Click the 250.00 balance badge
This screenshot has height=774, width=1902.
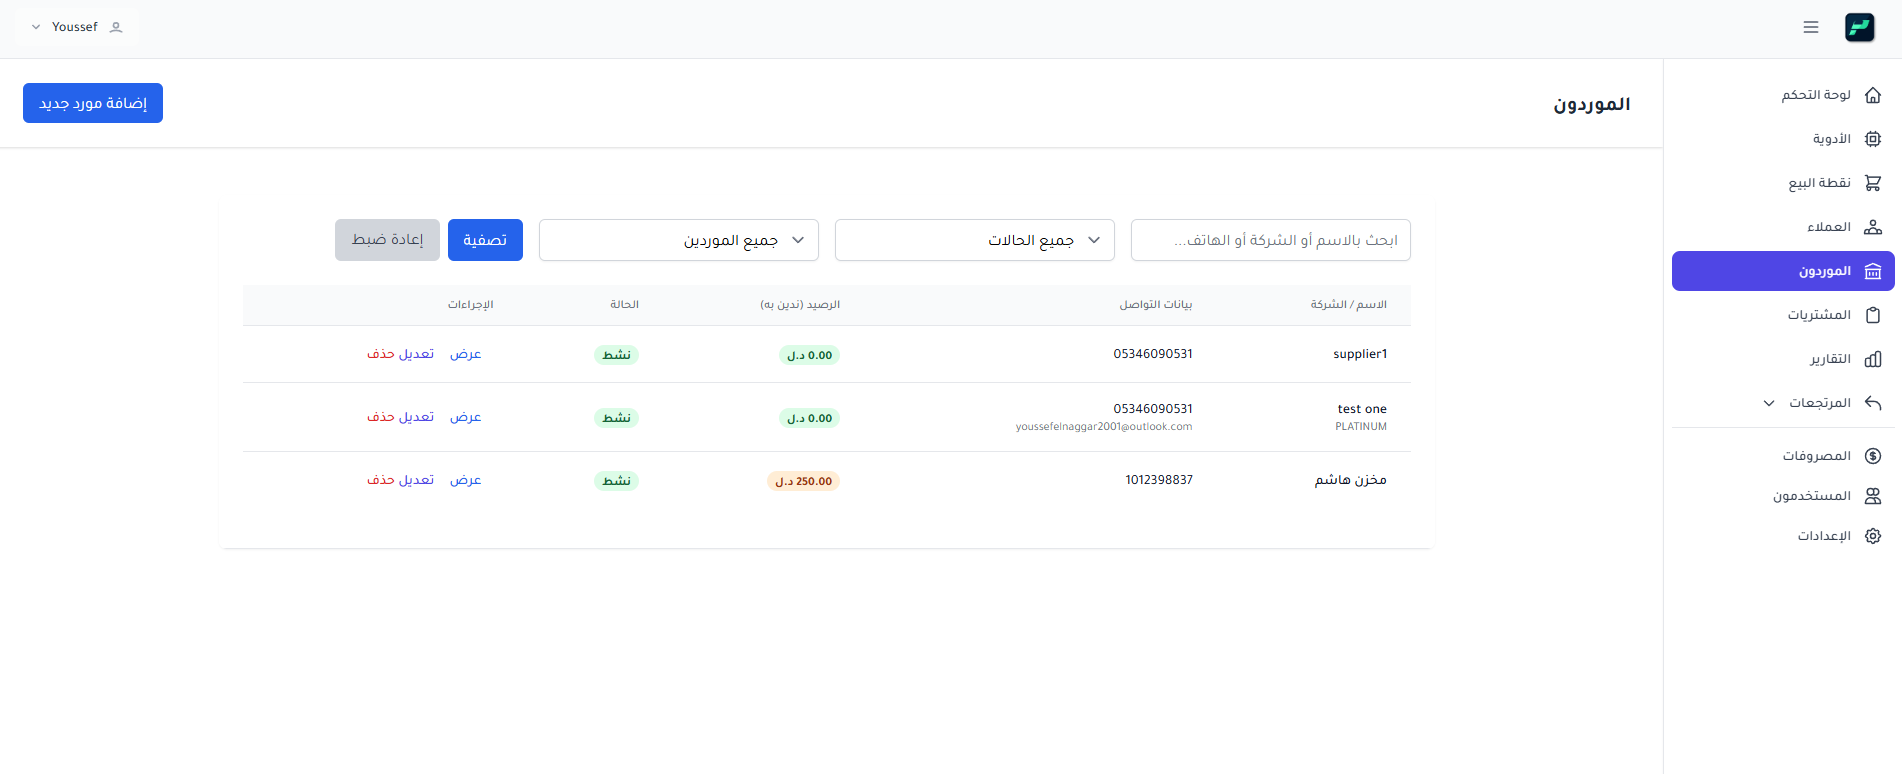pyautogui.click(x=804, y=481)
